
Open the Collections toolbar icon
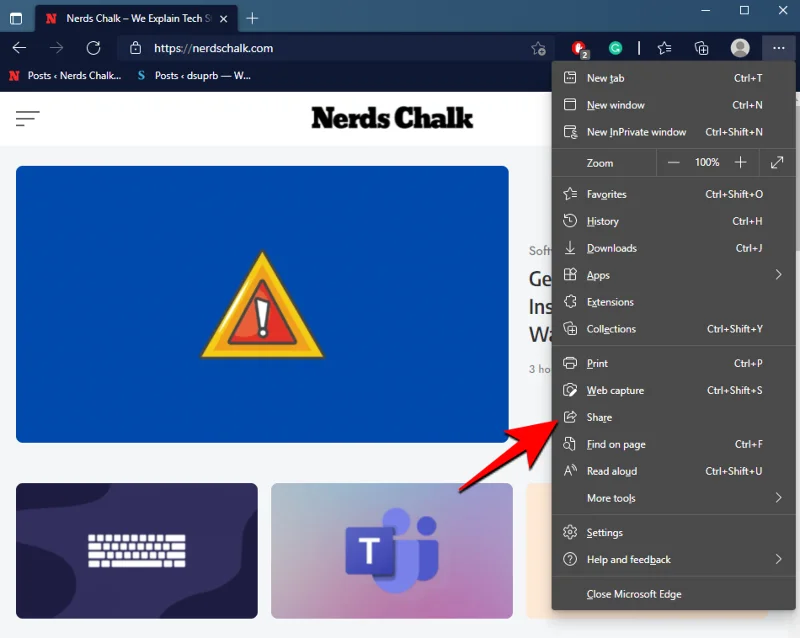(701, 48)
